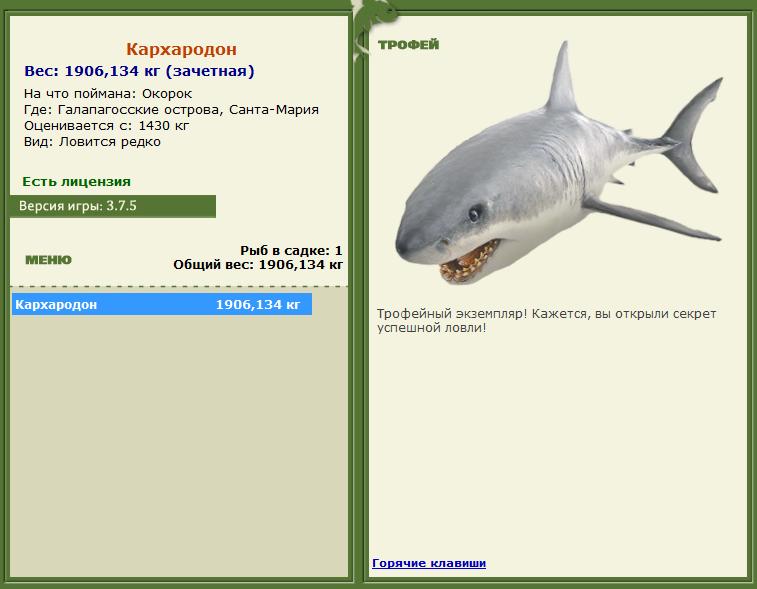This screenshot has width=757, height=589.
Task: Click the ТРОФЕЙ heading label
Action: coord(408,45)
